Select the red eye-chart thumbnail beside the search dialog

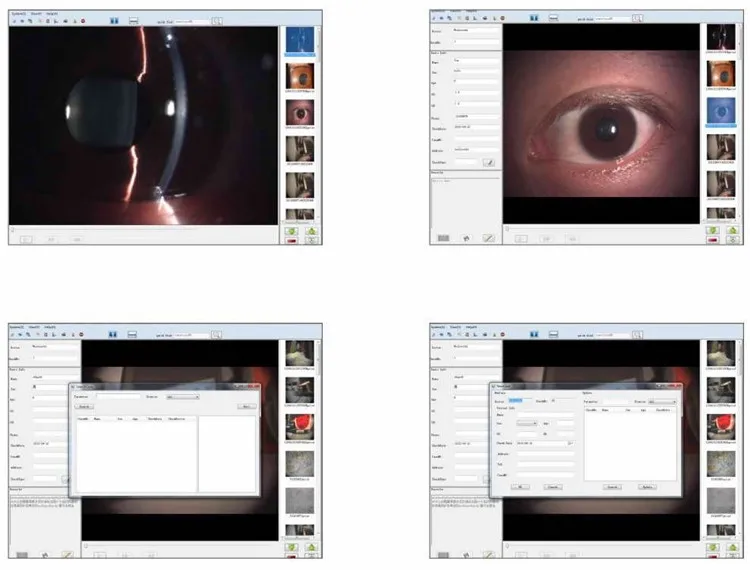click(x=300, y=427)
